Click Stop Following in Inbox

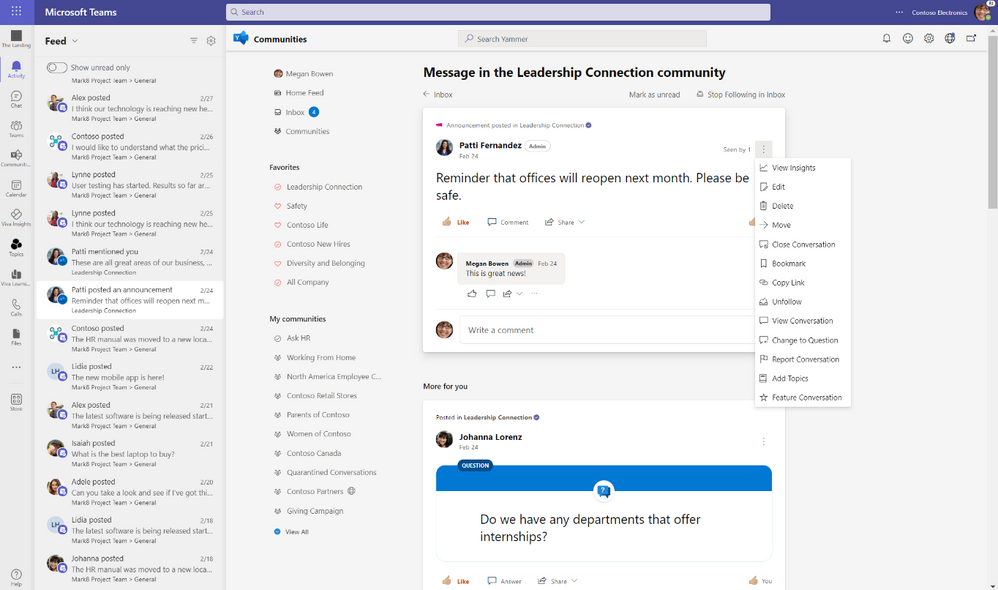tap(741, 95)
